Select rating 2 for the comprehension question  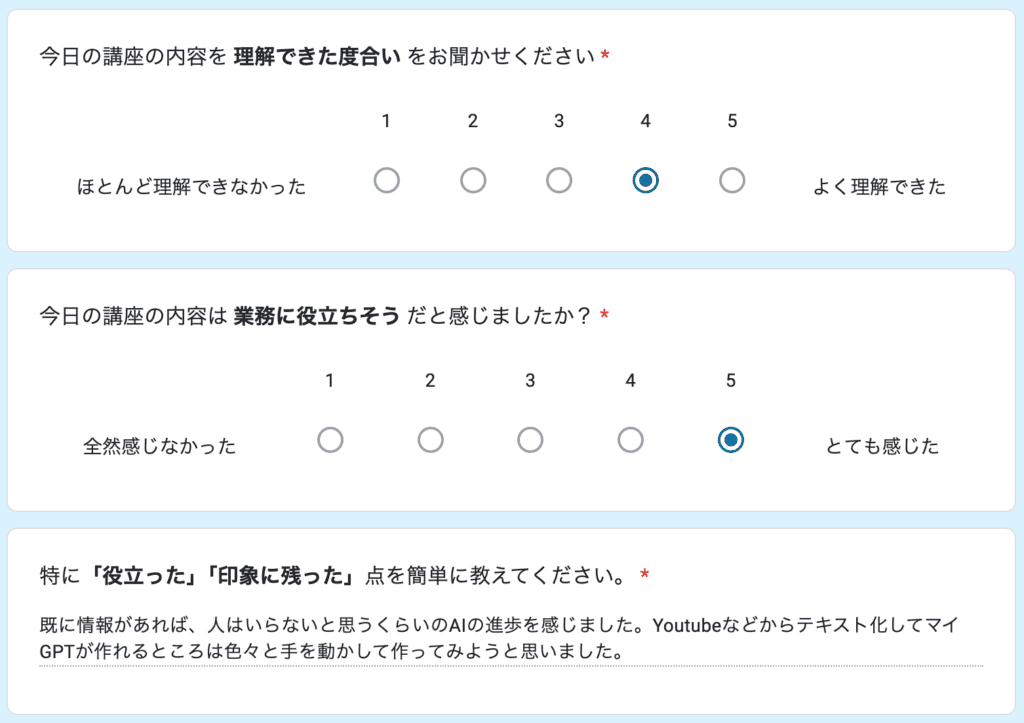pyautogui.click(x=473, y=180)
